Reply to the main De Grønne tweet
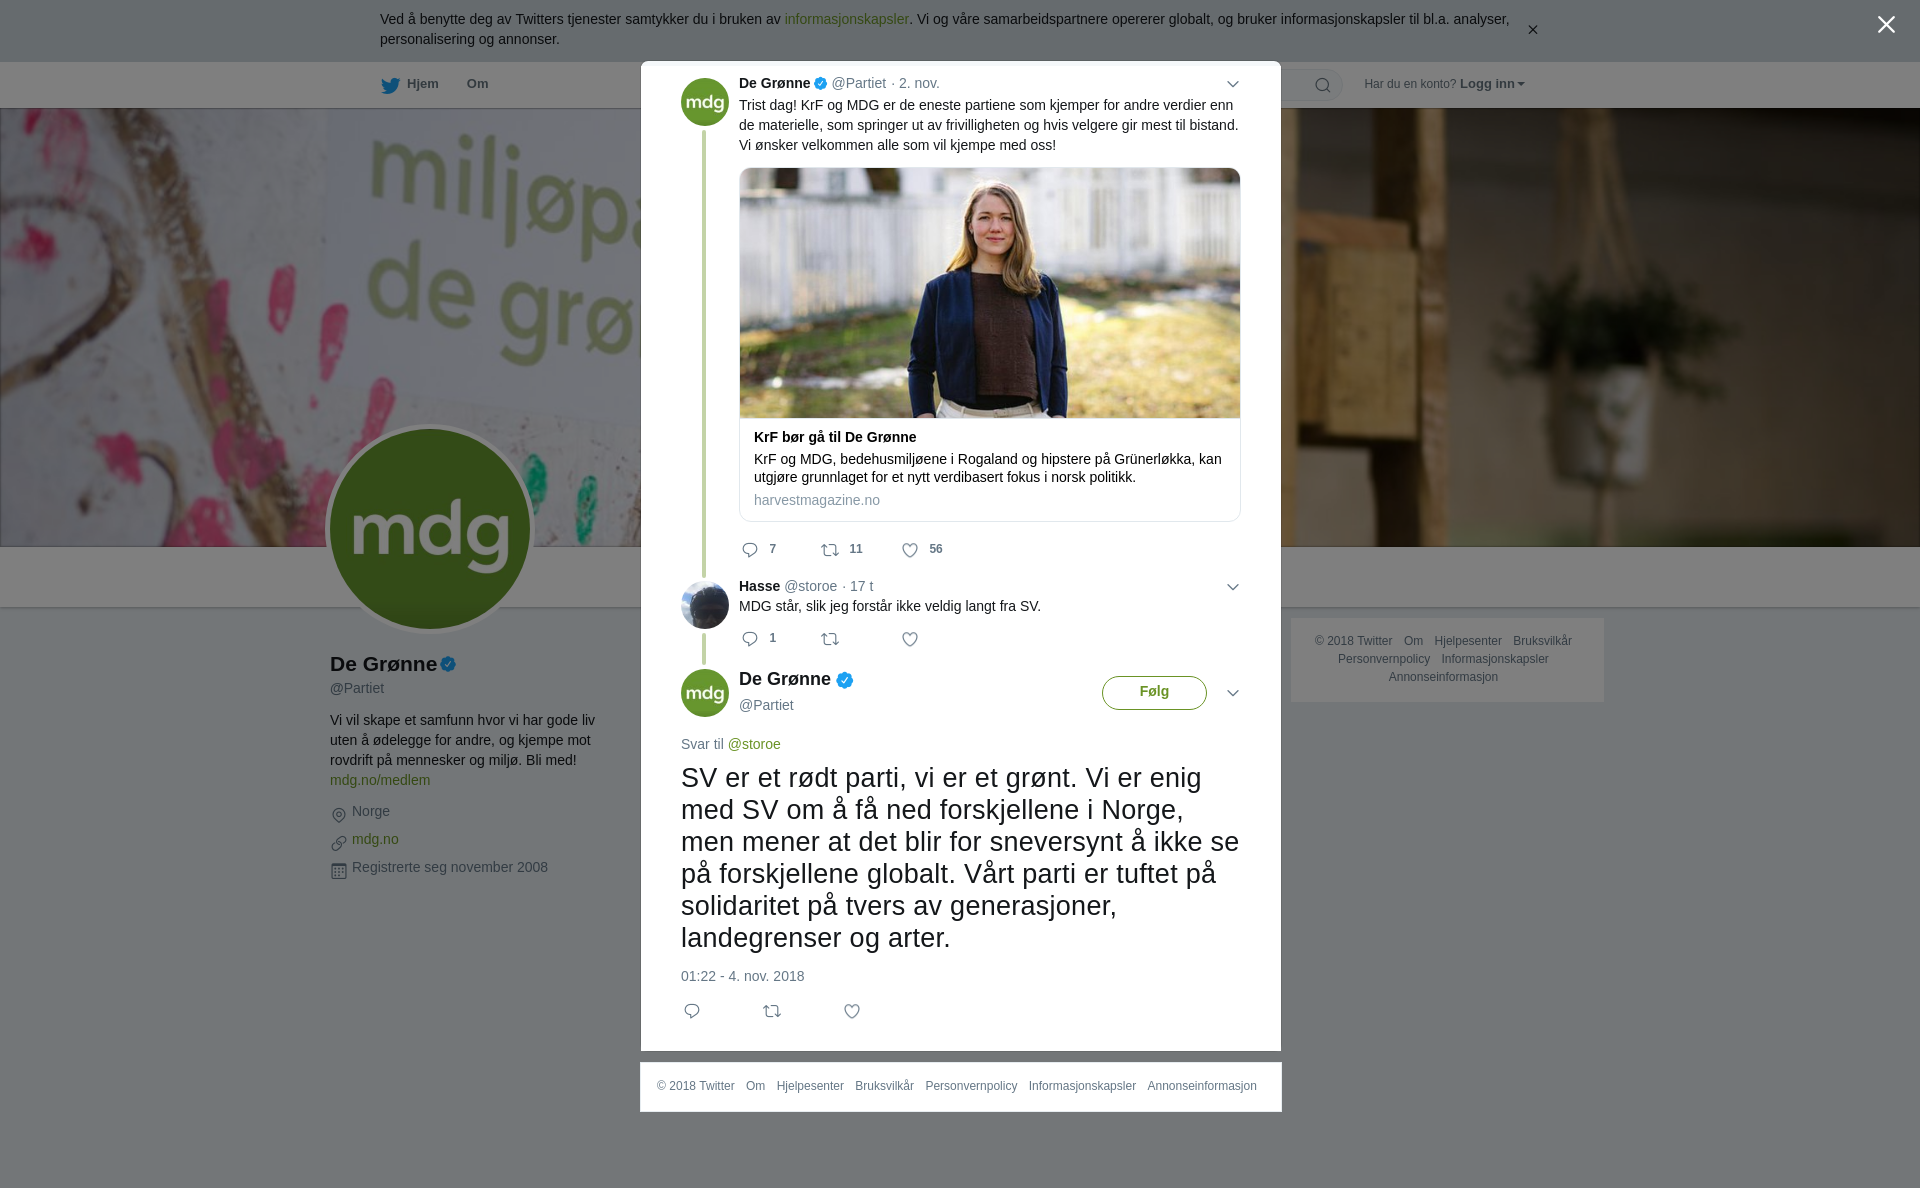 [x=692, y=1012]
